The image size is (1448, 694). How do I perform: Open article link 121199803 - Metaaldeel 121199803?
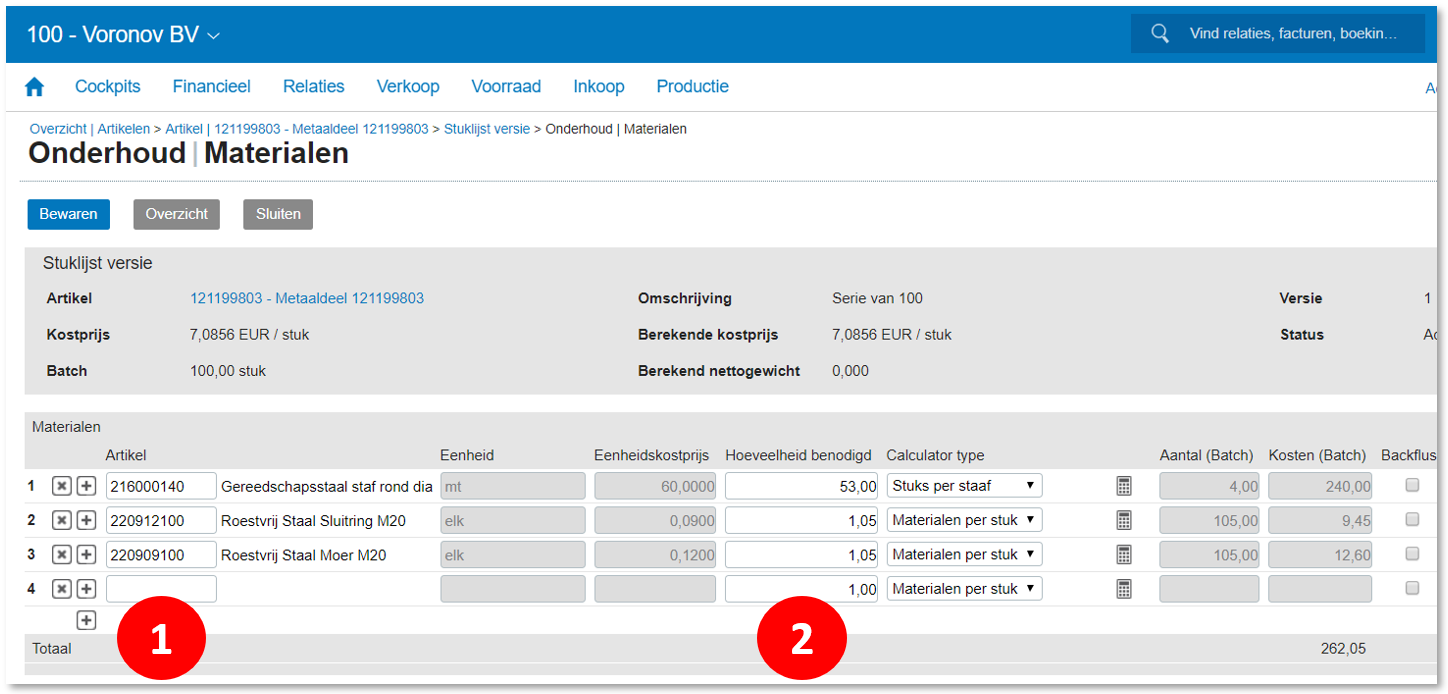point(306,298)
